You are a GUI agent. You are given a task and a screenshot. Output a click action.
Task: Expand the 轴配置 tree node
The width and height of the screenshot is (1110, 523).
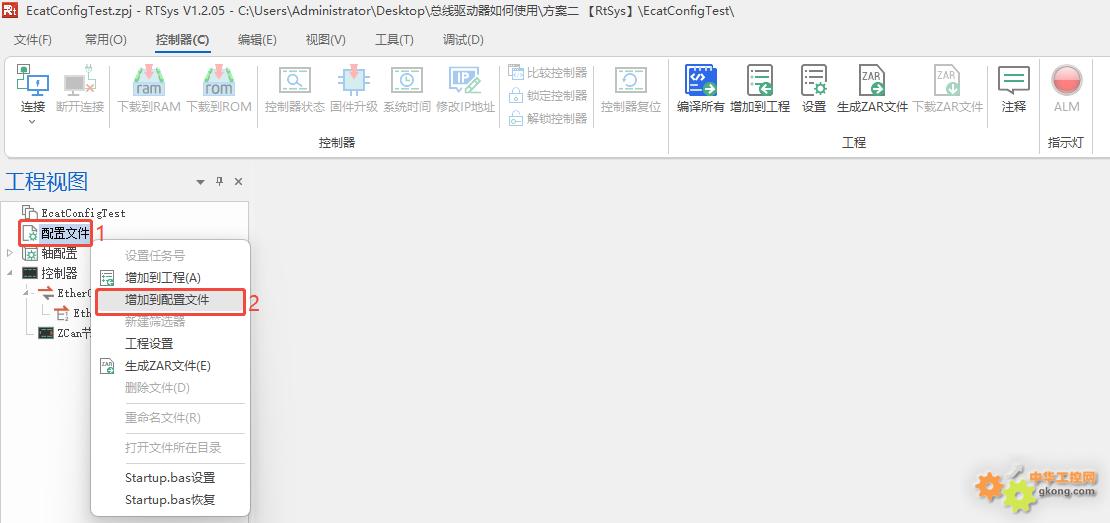(10, 253)
